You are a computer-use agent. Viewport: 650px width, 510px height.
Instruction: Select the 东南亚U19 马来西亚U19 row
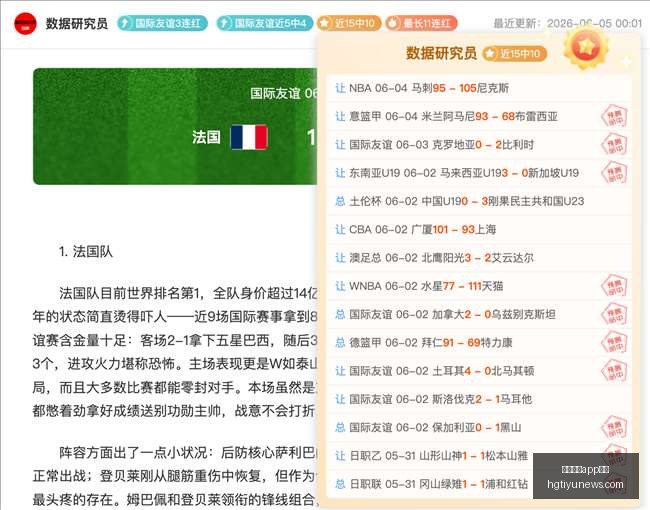click(x=479, y=173)
